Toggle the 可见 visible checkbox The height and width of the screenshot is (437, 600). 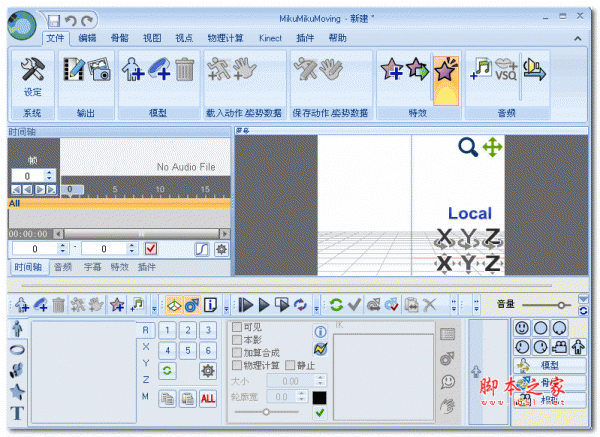(x=237, y=327)
